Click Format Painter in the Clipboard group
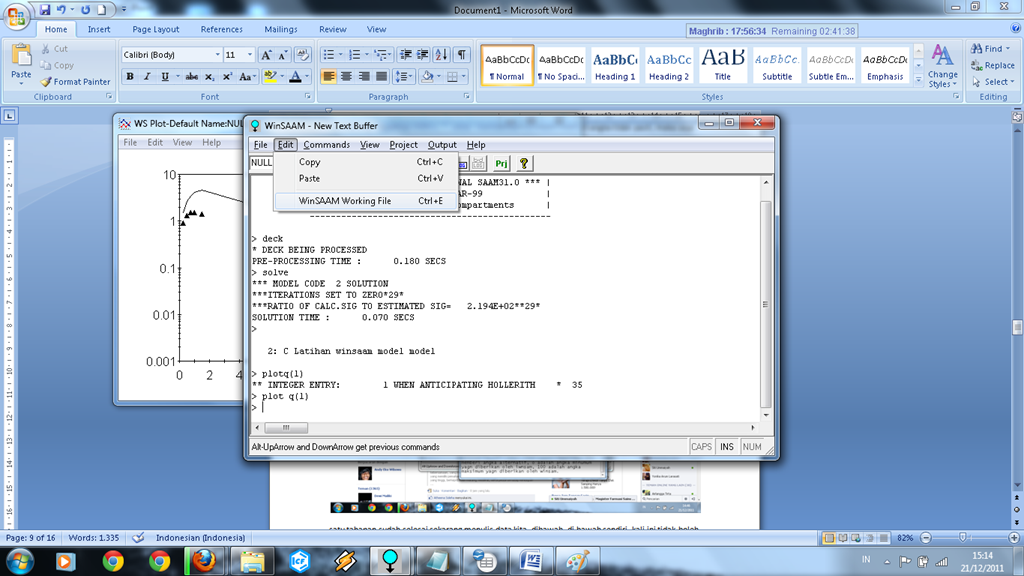This screenshot has height=576, width=1024. click(75, 82)
